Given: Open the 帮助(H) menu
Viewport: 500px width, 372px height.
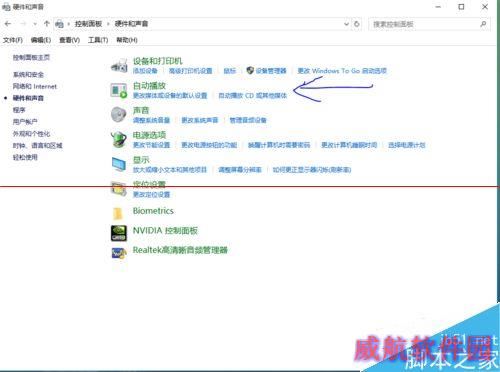Looking at the screenshot, I should click(127, 40).
